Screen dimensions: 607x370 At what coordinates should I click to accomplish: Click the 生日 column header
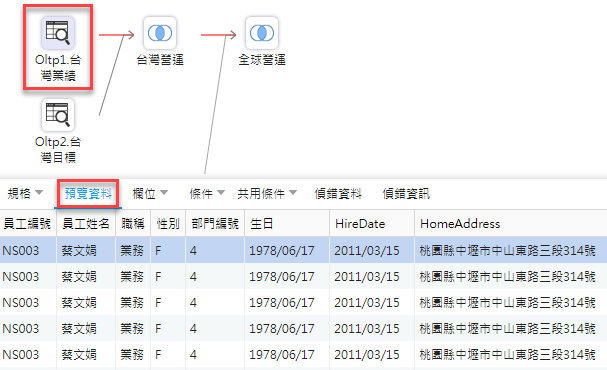coord(287,223)
